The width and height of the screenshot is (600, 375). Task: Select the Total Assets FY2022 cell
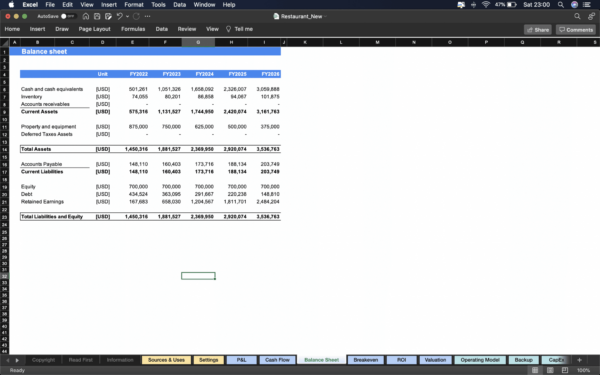(x=132, y=149)
